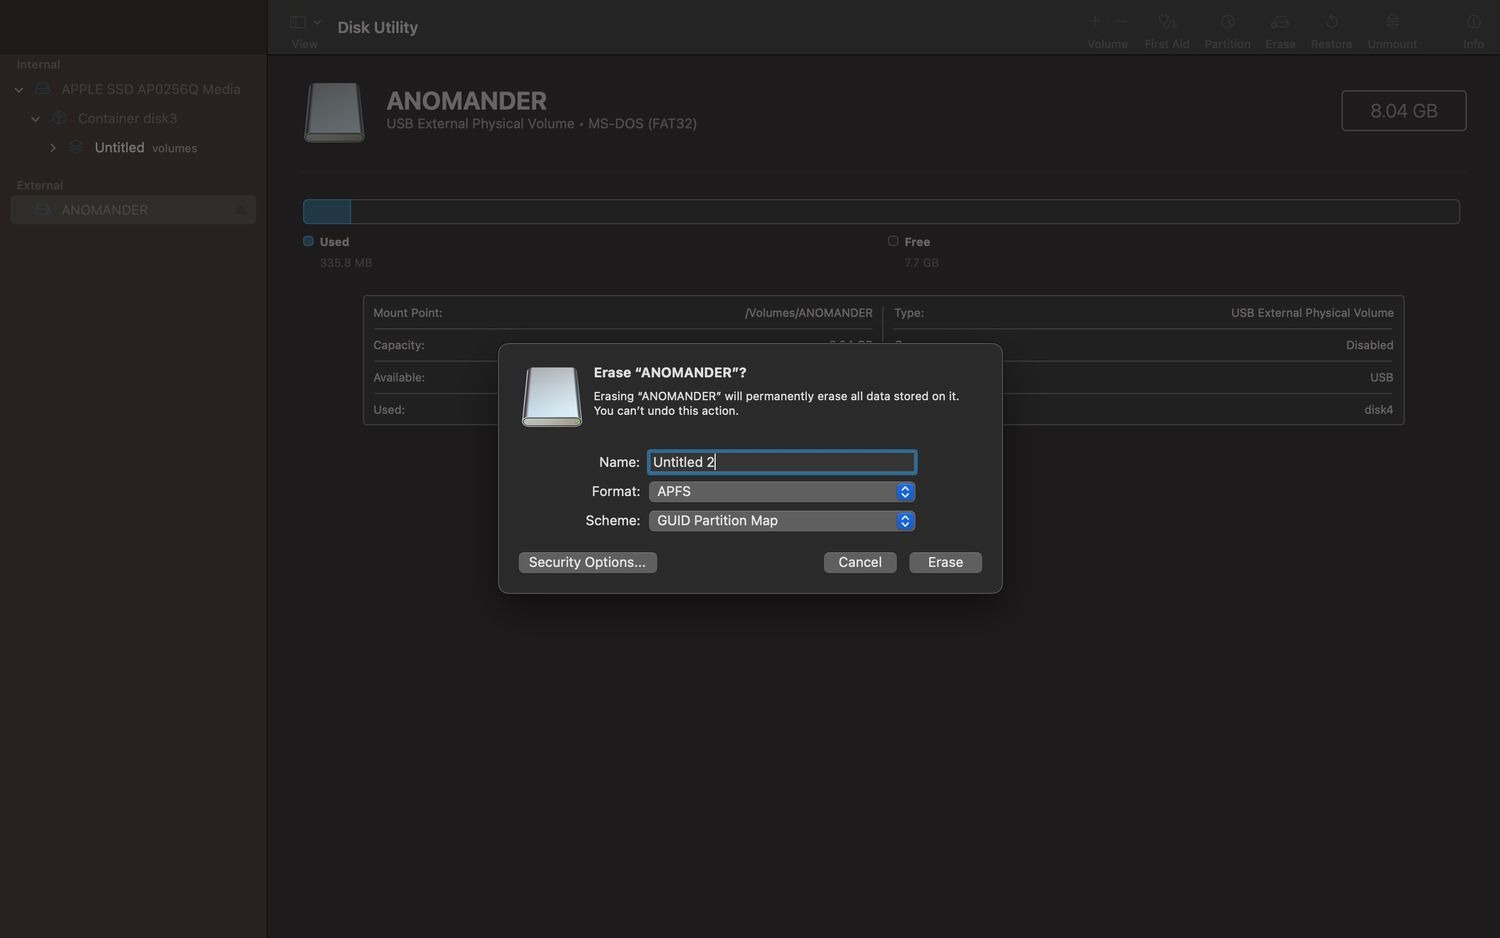
Task: Click the Container disk3 cube icon
Action: point(59,118)
